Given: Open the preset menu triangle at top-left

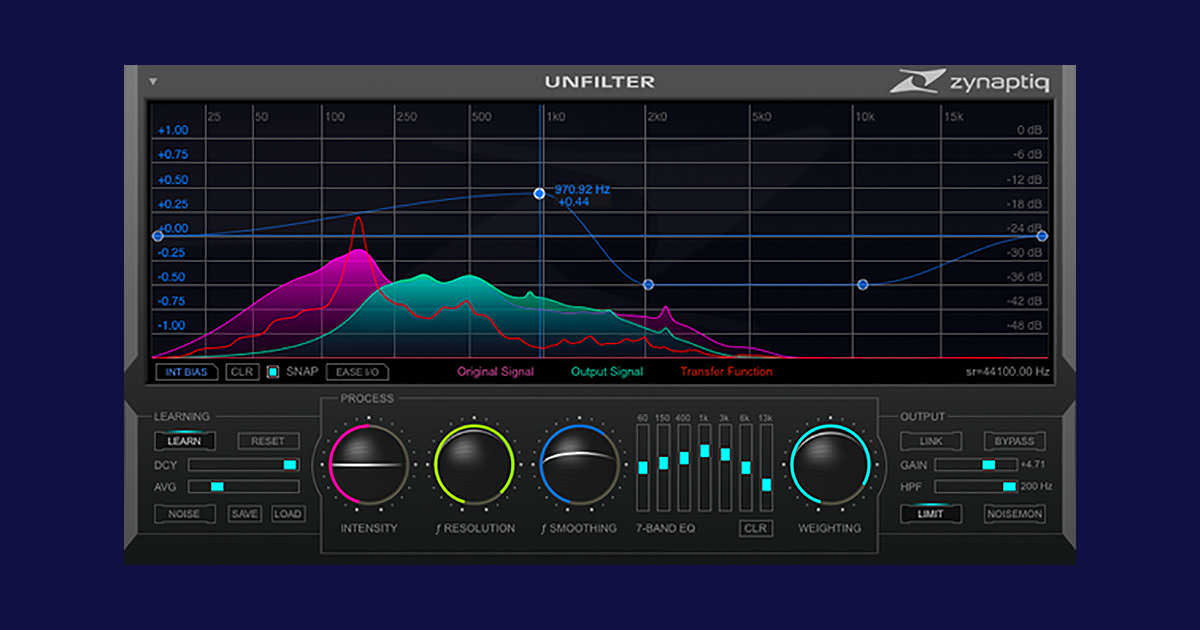Looking at the screenshot, I should click(x=153, y=82).
